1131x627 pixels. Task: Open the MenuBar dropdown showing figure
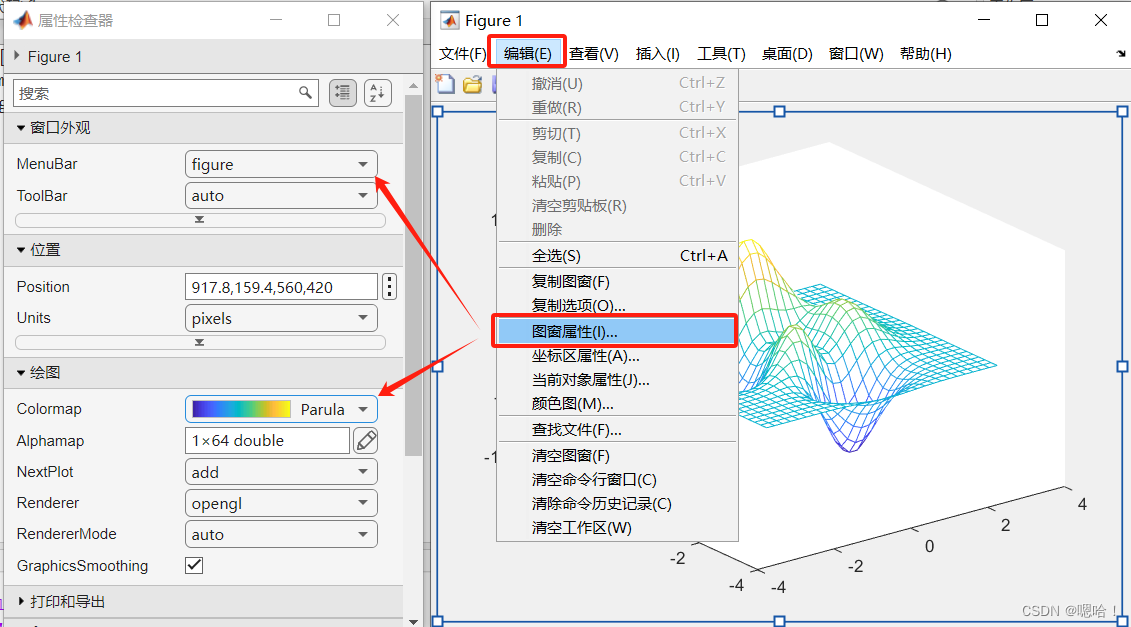coord(281,164)
